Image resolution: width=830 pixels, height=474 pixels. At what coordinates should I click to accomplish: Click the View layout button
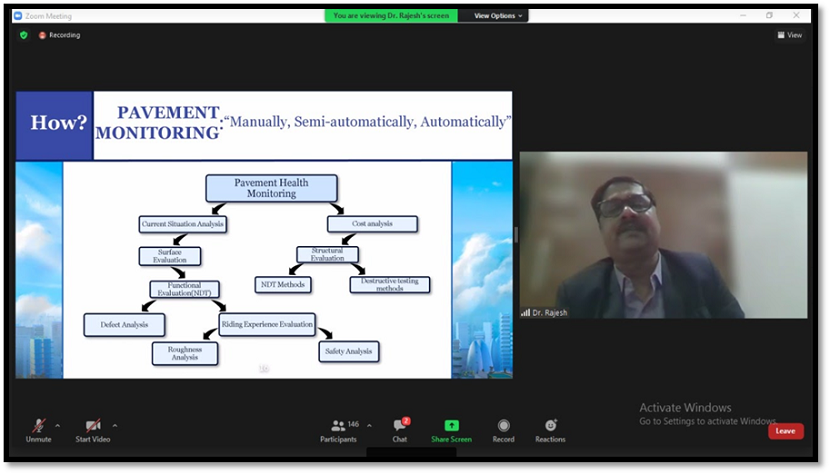789,35
